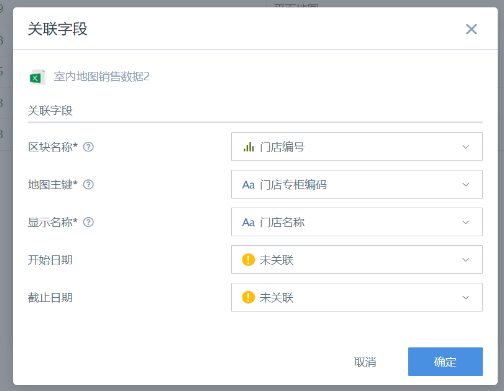This screenshot has height=391, width=504.
Task: Confirm with the 确定 button
Action: [445, 362]
